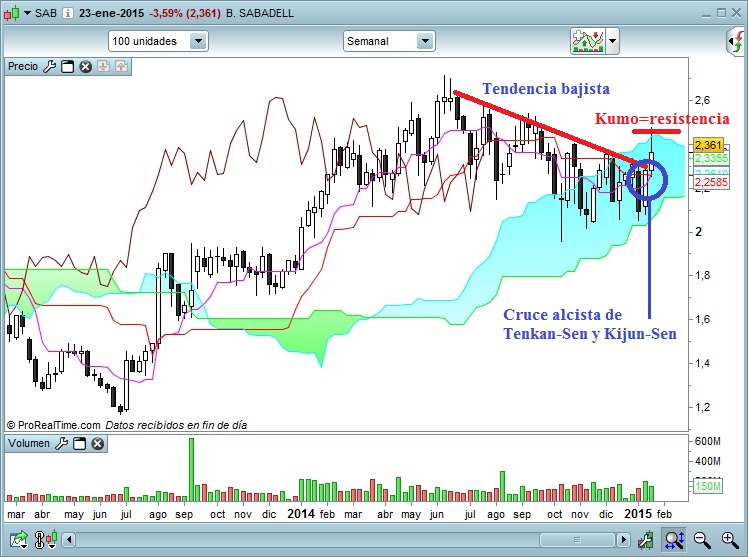Close the Precio panel
The width and height of the screenshot is (748, 557).
click(85, 67)
